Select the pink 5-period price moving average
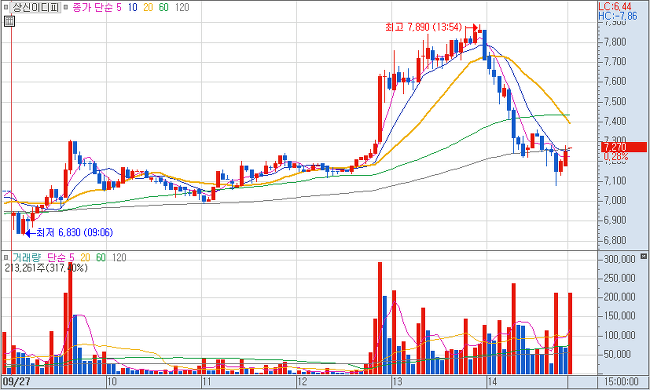 (x=119, y=7)
